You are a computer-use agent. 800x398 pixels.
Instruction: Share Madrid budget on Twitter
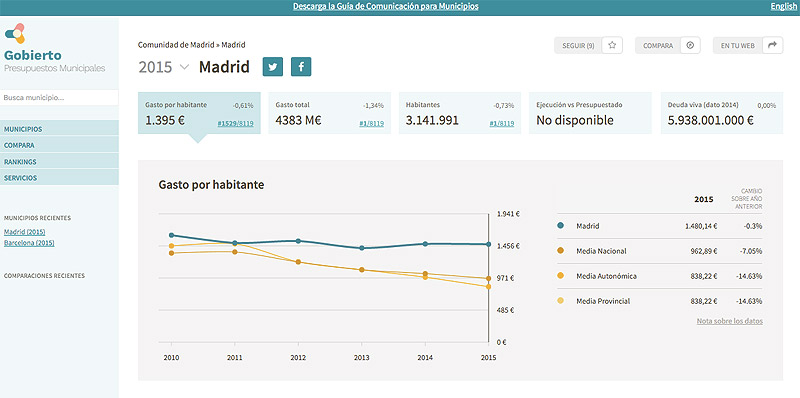coord(272,67)
